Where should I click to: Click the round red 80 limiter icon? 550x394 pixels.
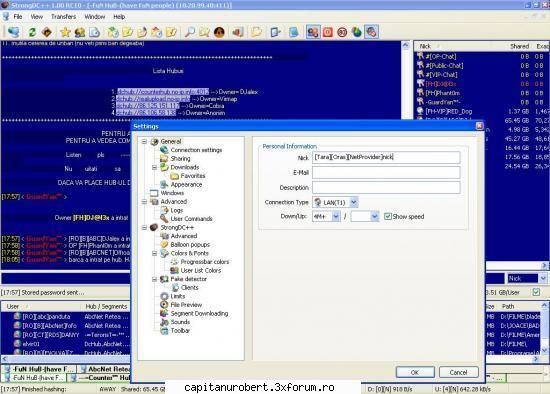click(x=342, y=32)
